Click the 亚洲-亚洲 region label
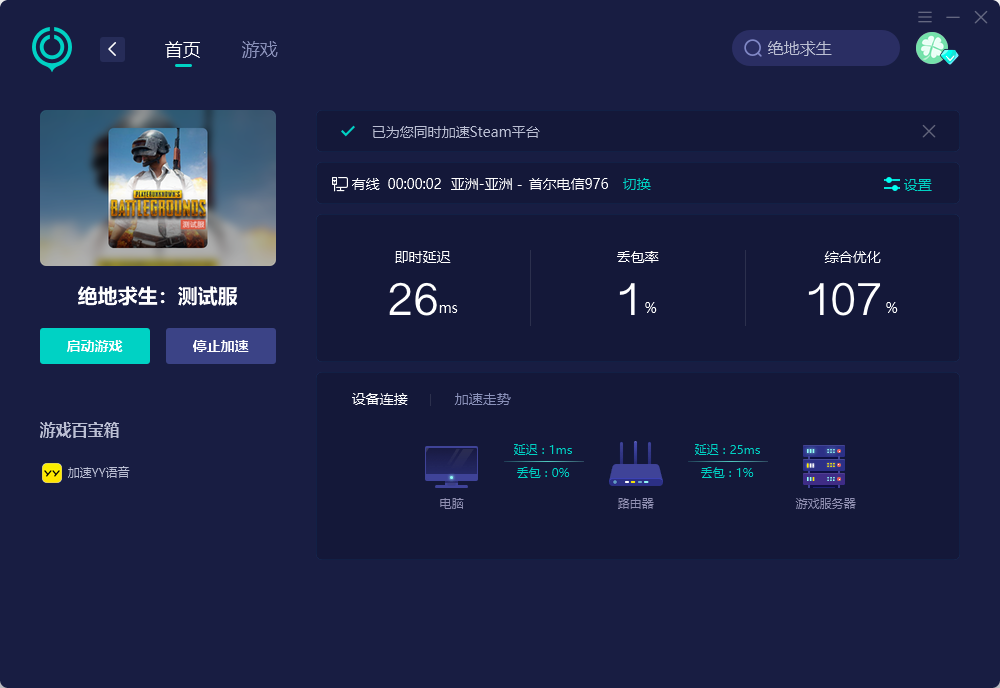Screen dimensions: 1000x688 (x=482, y=184)
